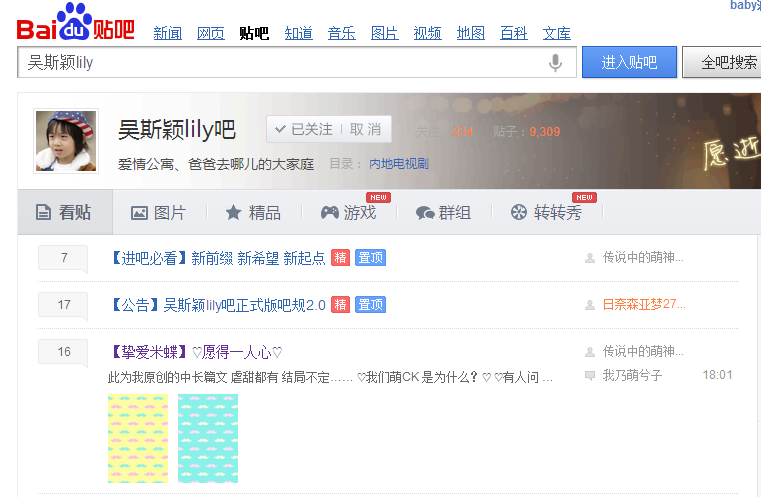Open the teal mustache pattern thumbnail
Viewport: 761px width, 497px height.
pos(208,438)
